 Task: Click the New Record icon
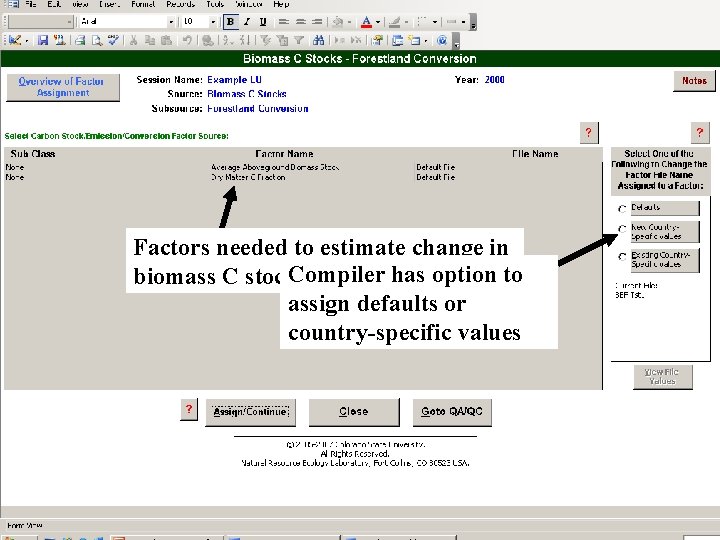click(x=340, y=40)
